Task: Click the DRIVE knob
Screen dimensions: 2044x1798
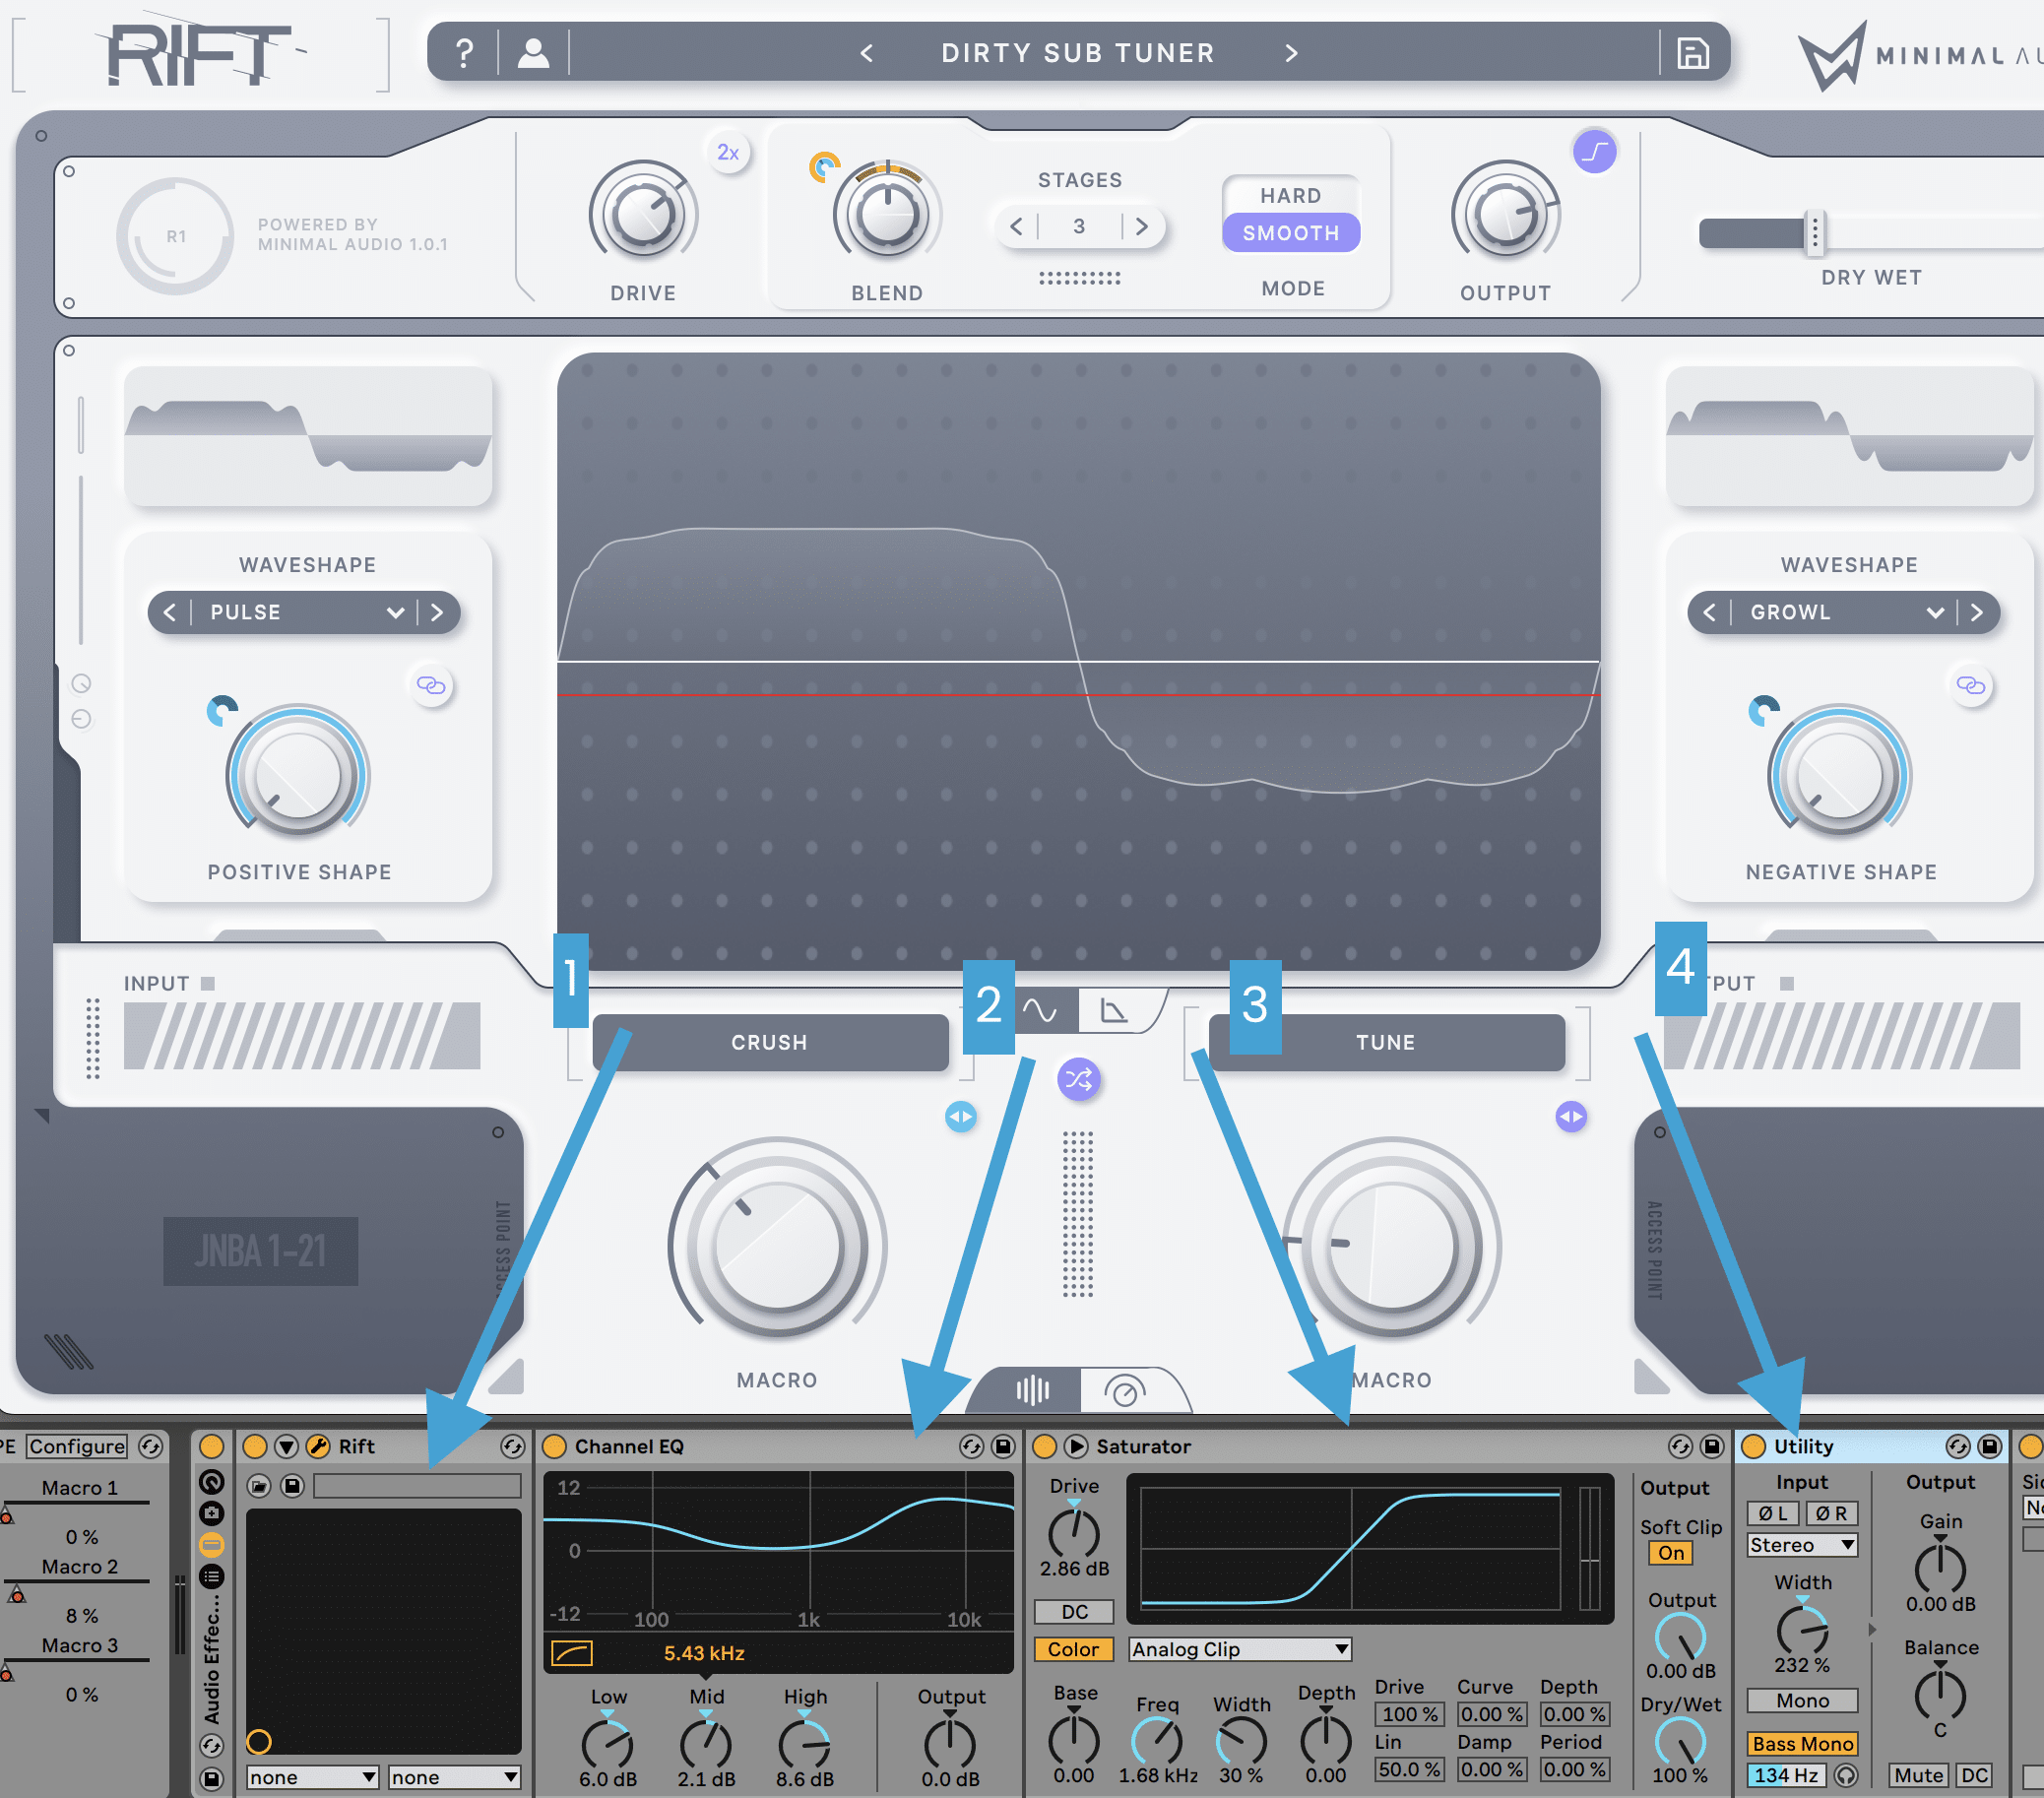Action: (643, 215)
